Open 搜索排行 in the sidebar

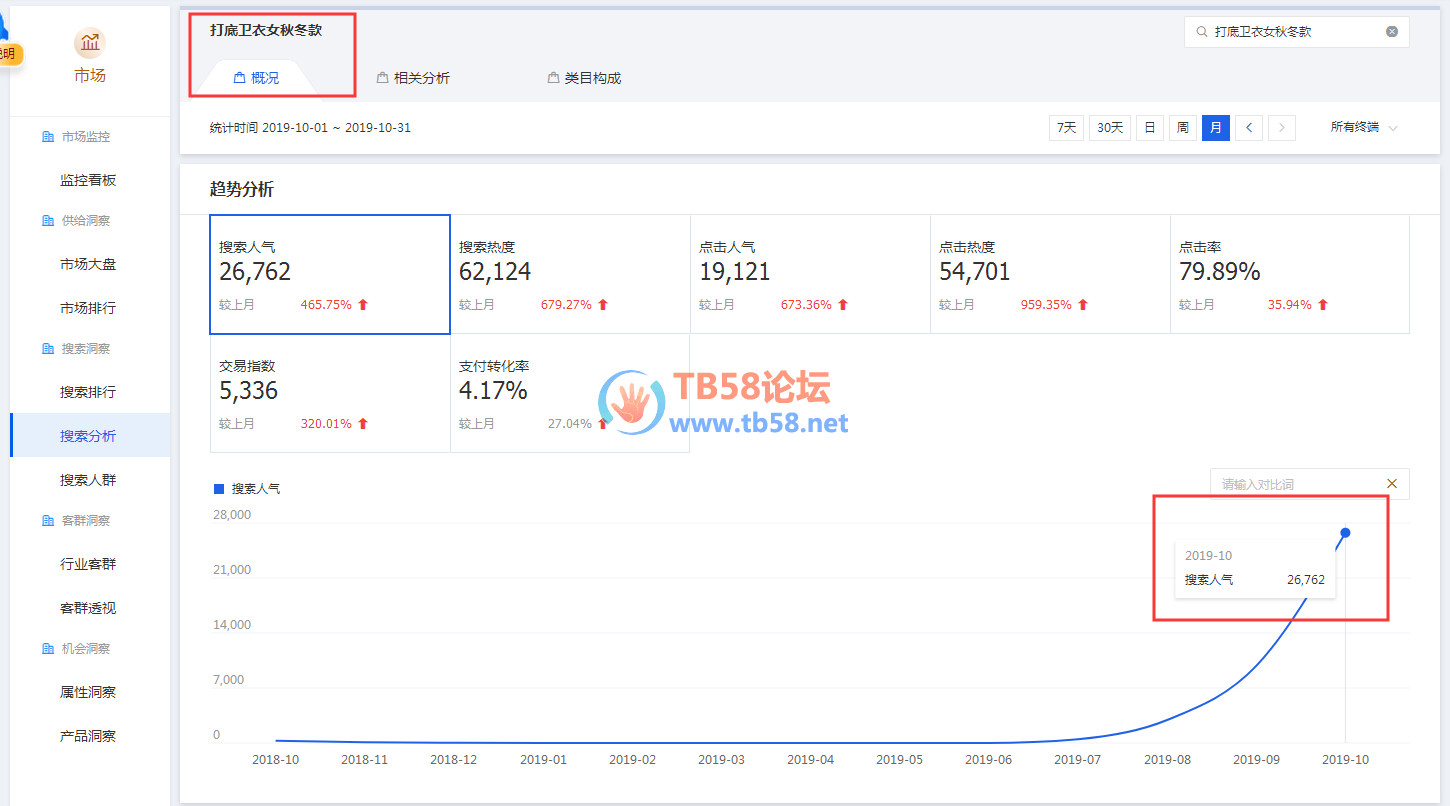pyautogui.click(x=88, y=392)
